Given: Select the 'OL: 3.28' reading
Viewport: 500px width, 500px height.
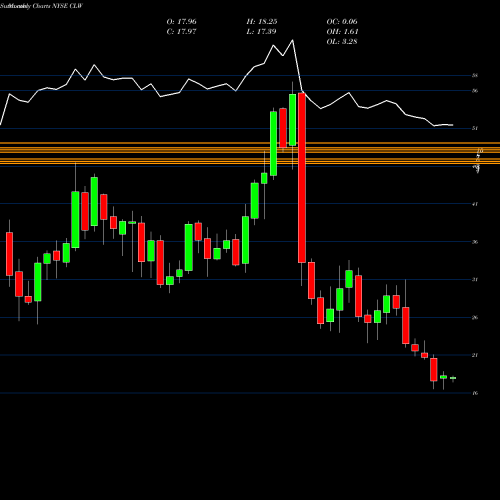Looking at the screenshot, I should pyautogui.click(x=342, y=42).
